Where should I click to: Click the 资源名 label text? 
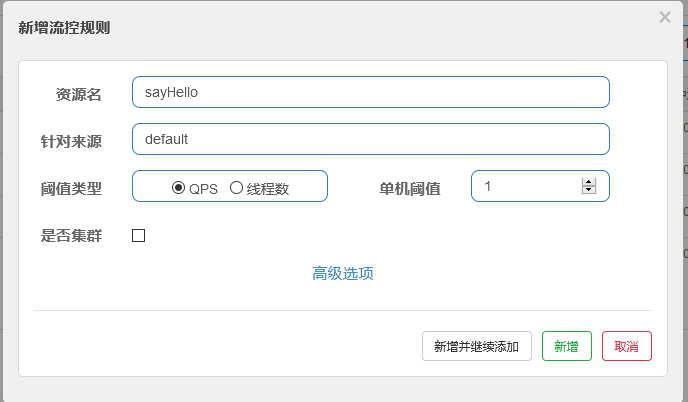78,94
